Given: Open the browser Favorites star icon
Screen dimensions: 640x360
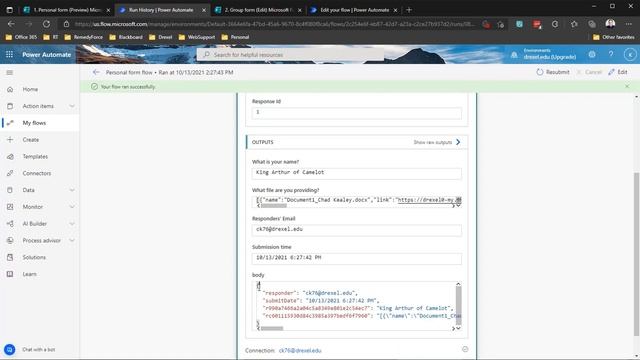Looking at the screenshot, I should [574, 24].
